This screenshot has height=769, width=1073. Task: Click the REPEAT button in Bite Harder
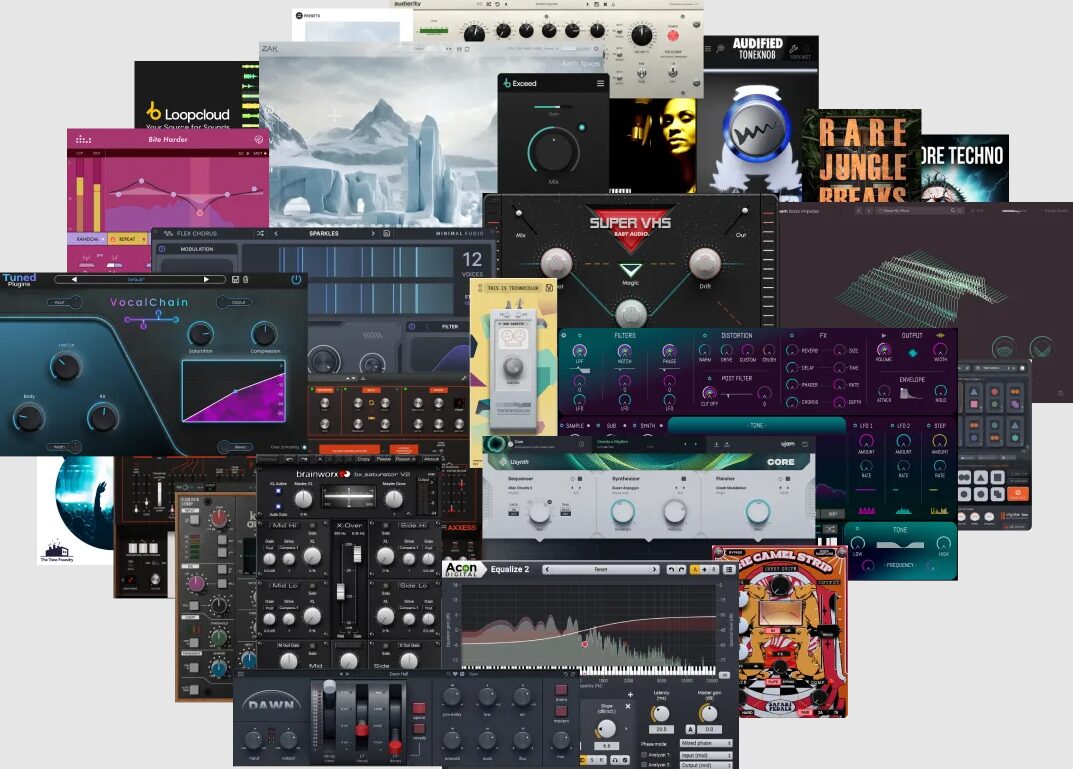127,240
